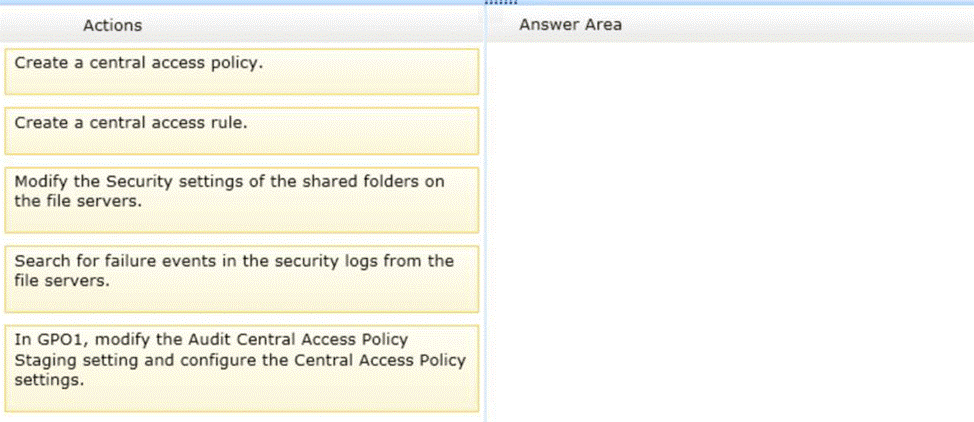Image resolution: width=974 pixels, height=422 pixels.
Task: Select the 'In GPO1, modify the Audit' action
Action: pos(241,367)
